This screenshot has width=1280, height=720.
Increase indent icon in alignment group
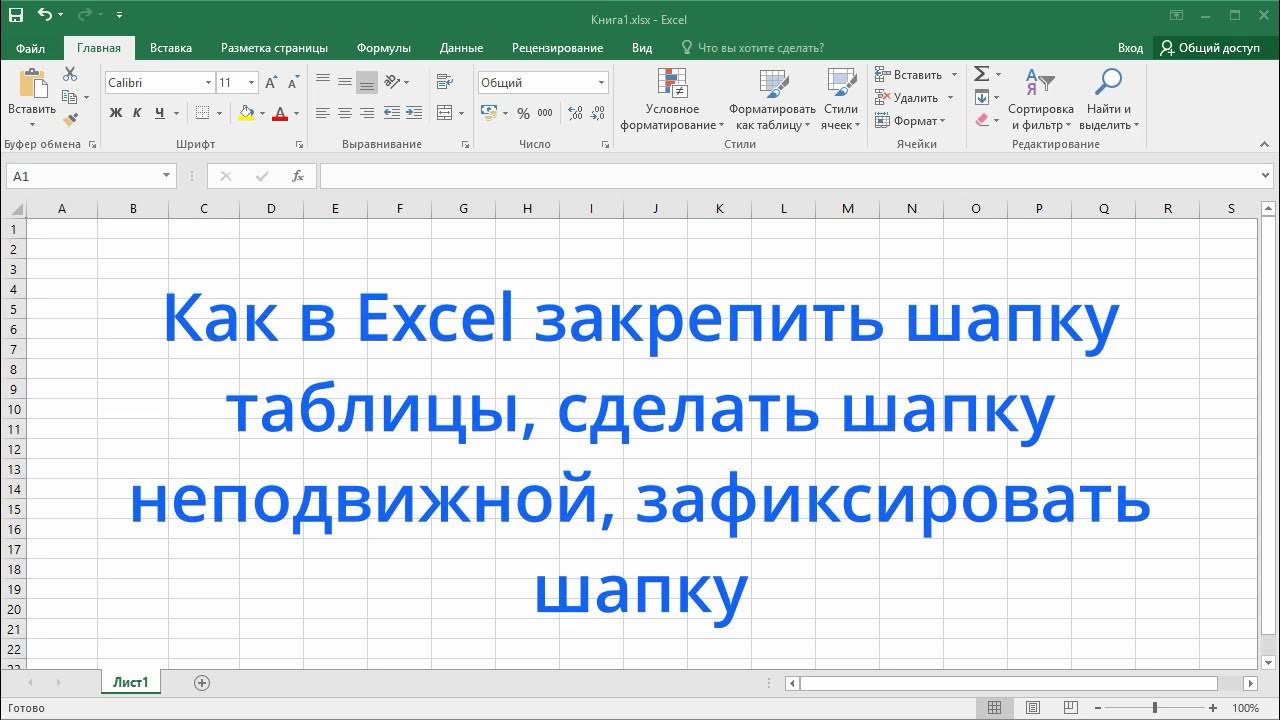coord(414,113)
